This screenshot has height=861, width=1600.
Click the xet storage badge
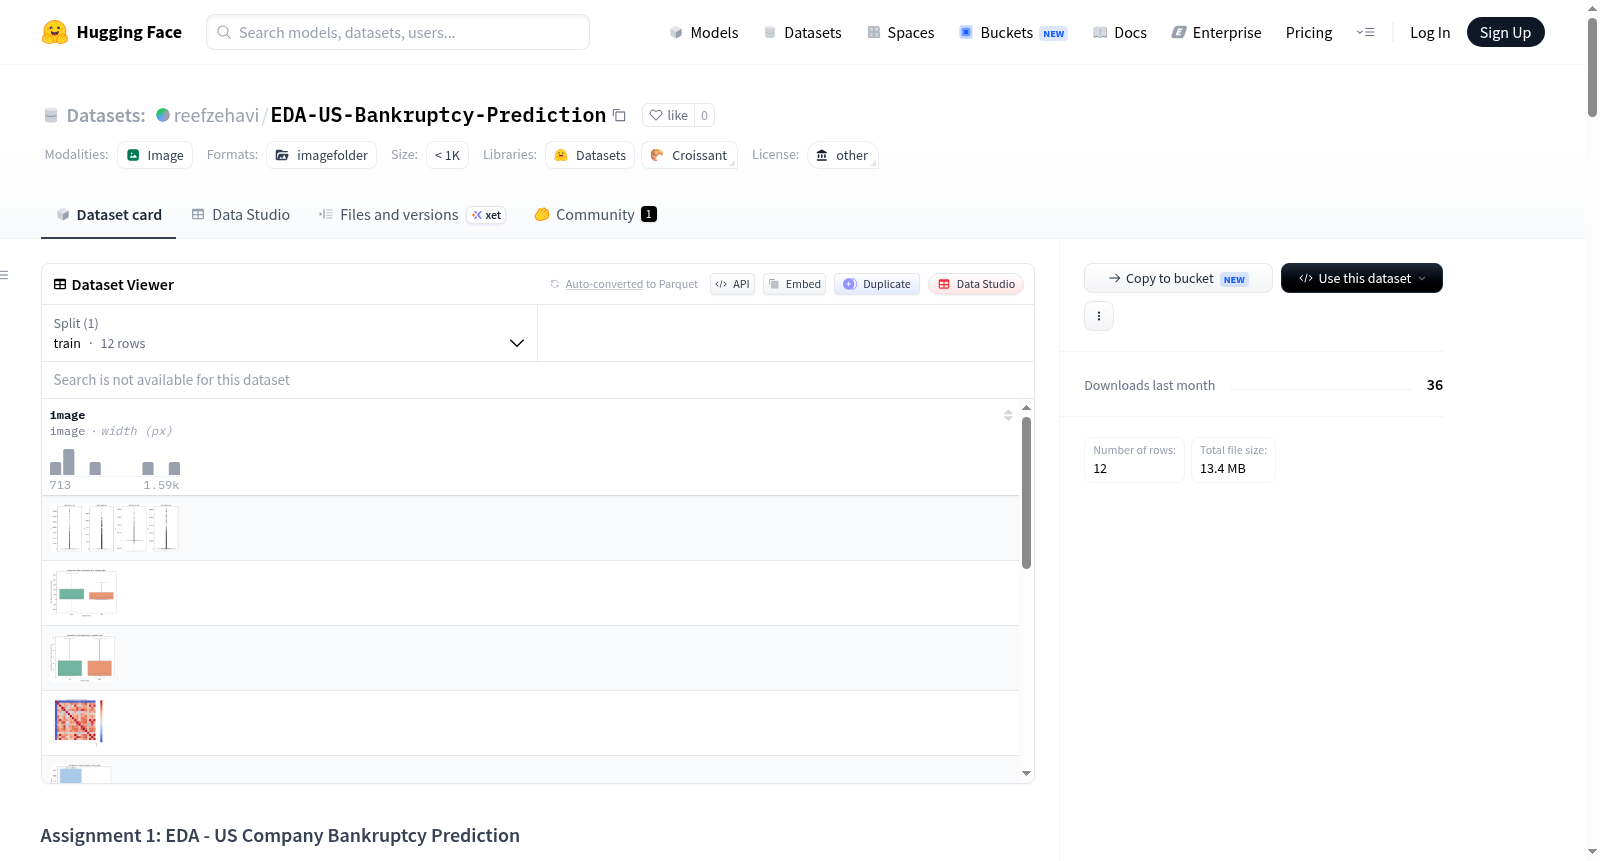coord(487,215)
